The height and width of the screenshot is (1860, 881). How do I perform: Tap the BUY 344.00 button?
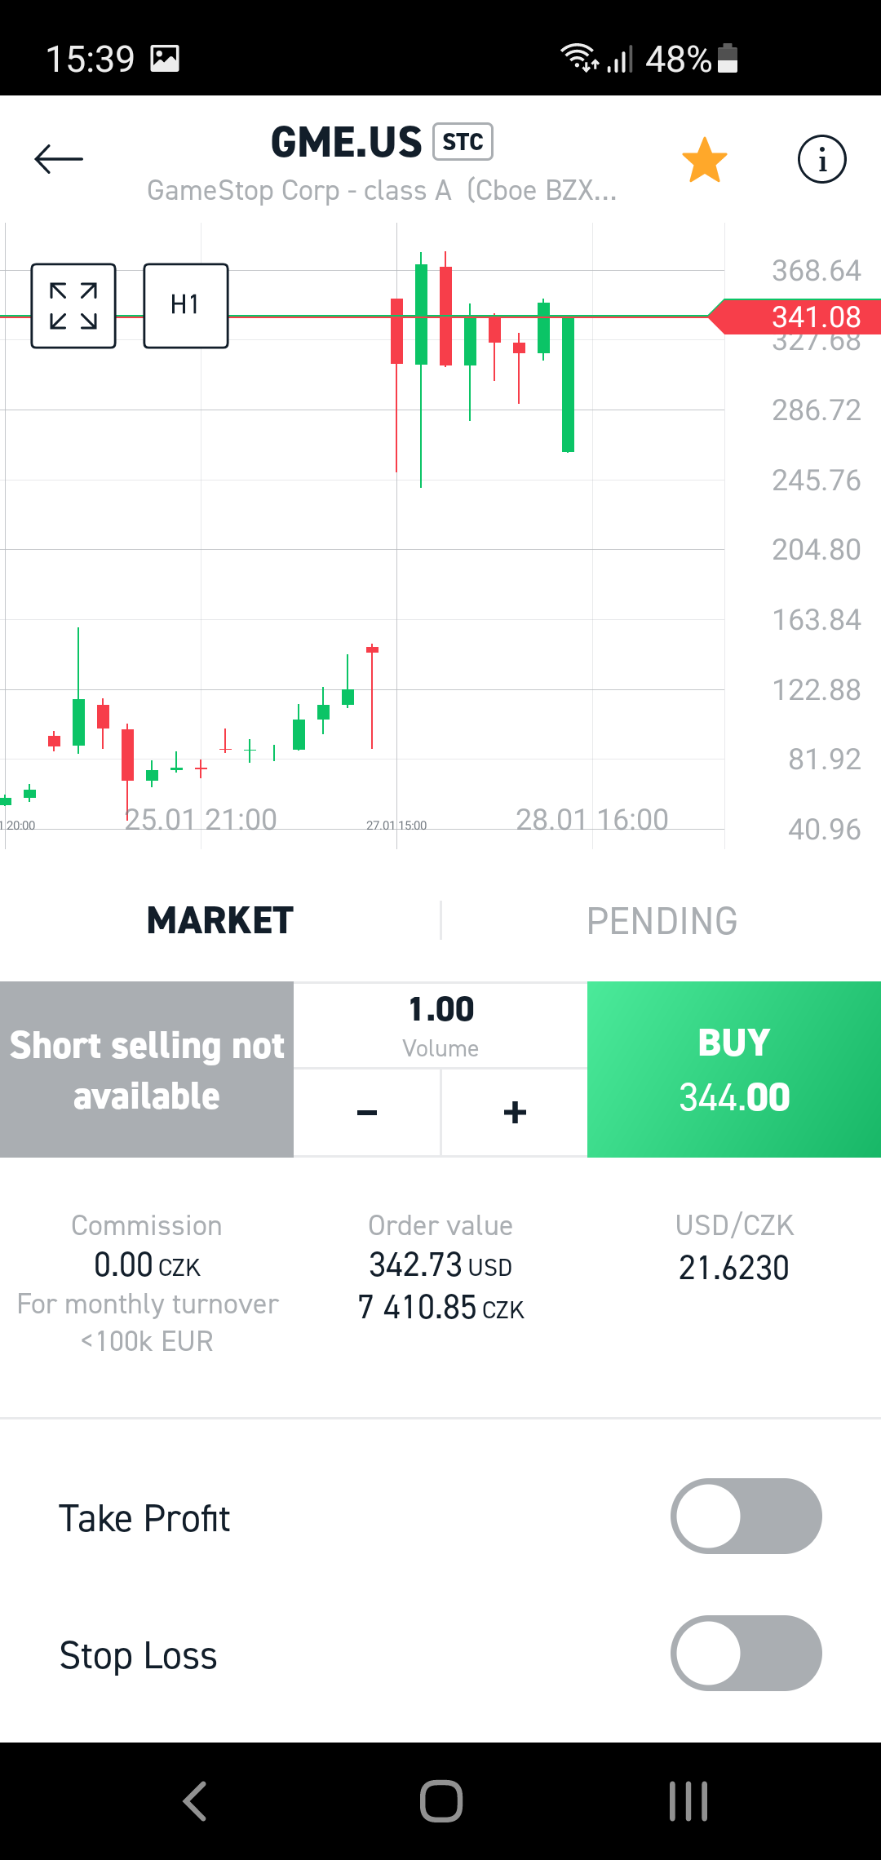(734, 1069)
